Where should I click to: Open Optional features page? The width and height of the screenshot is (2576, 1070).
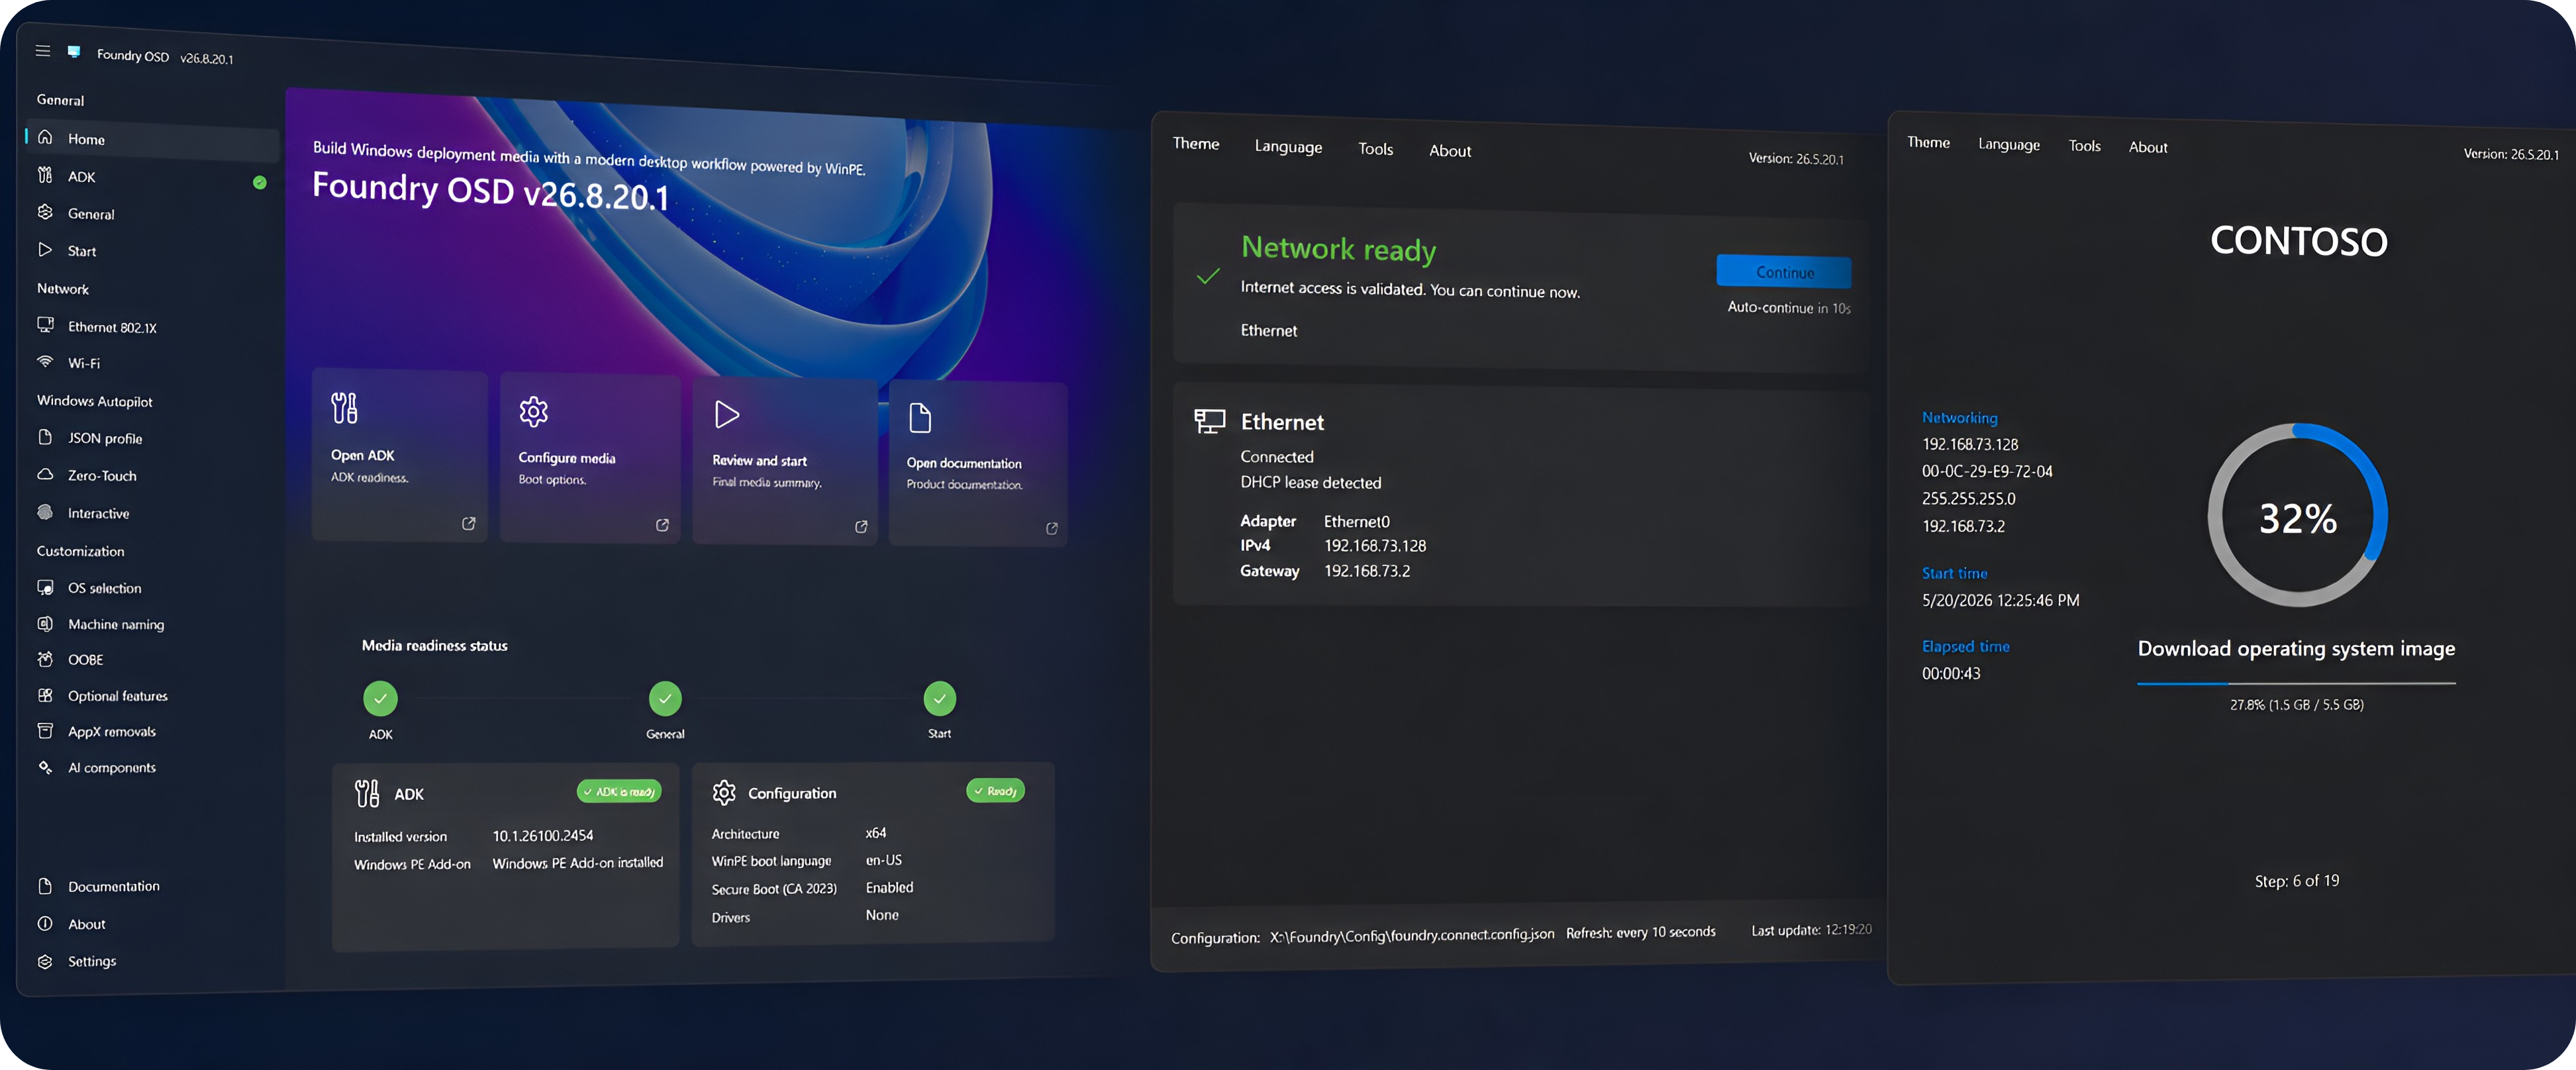[152, 696]
